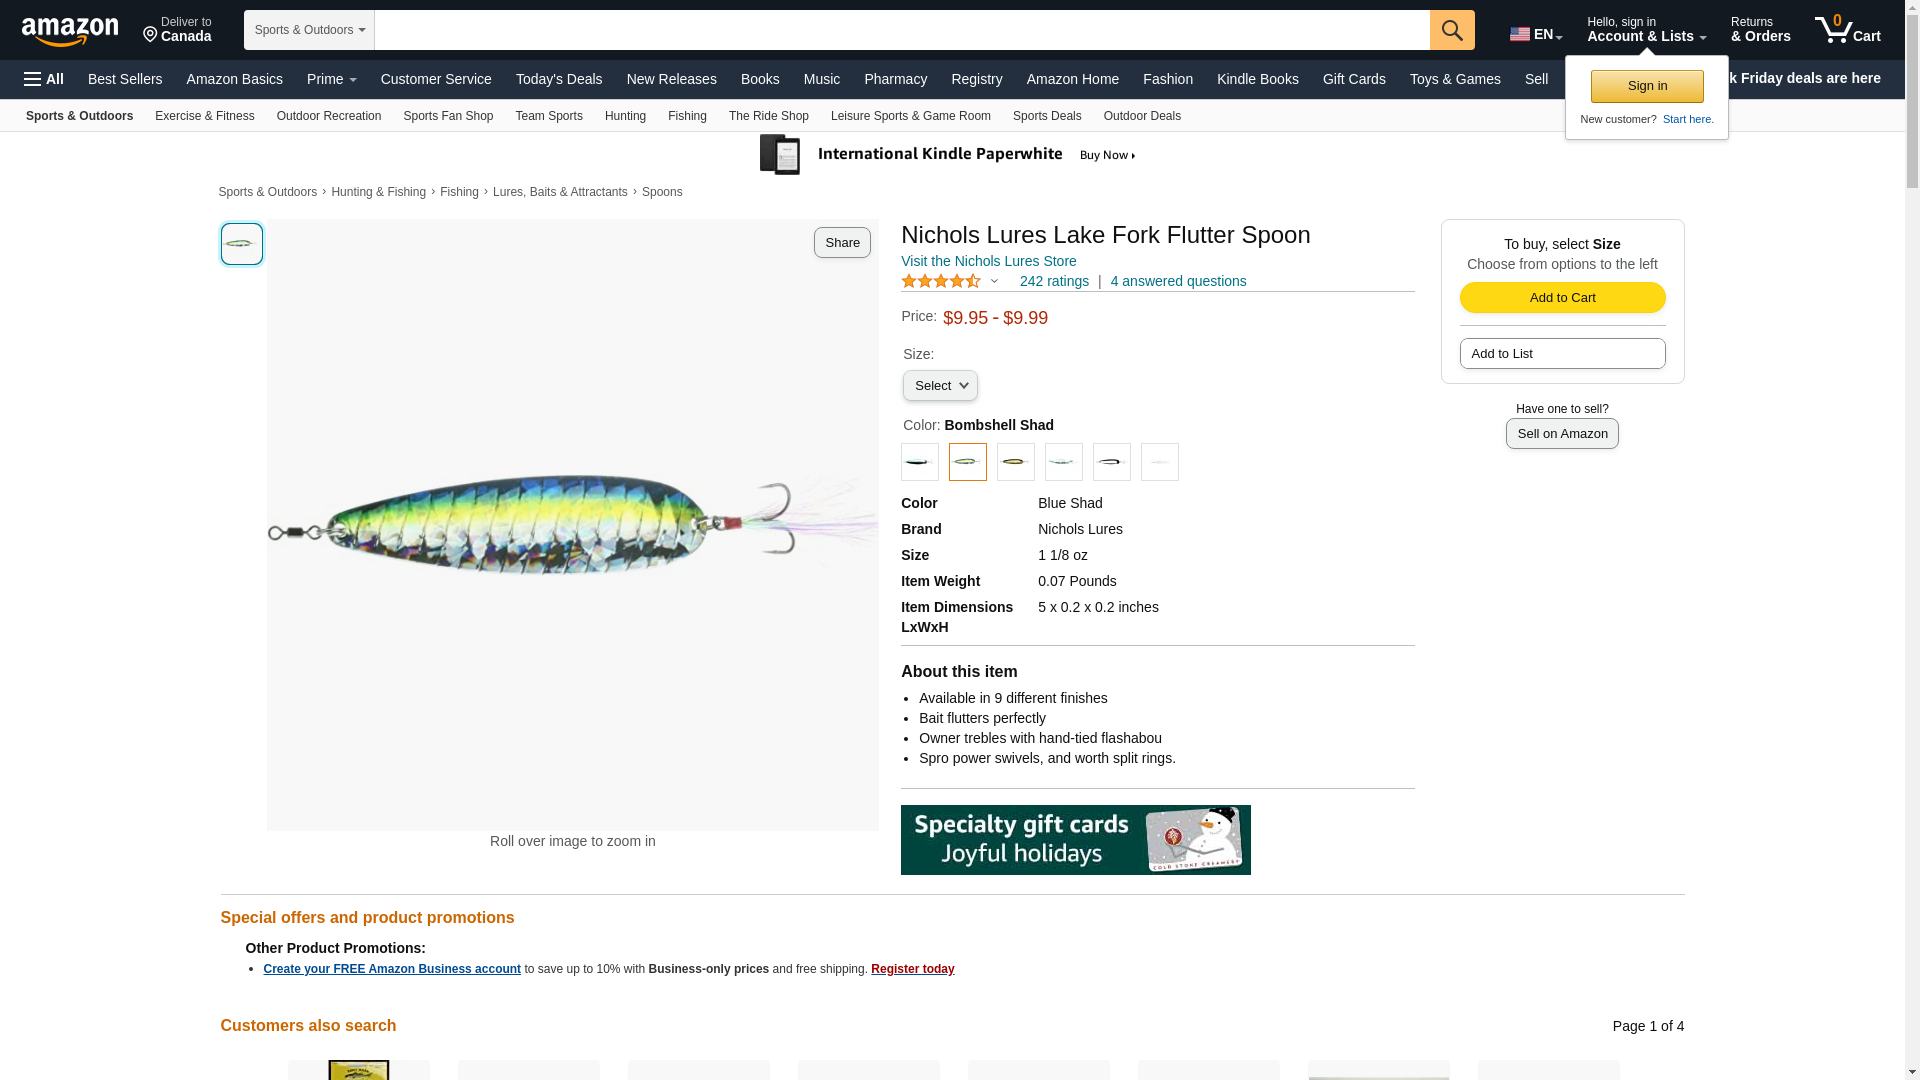This screenshot has height=1080, width=1920.
Task: Click the star rating icons
Action: 941,282
